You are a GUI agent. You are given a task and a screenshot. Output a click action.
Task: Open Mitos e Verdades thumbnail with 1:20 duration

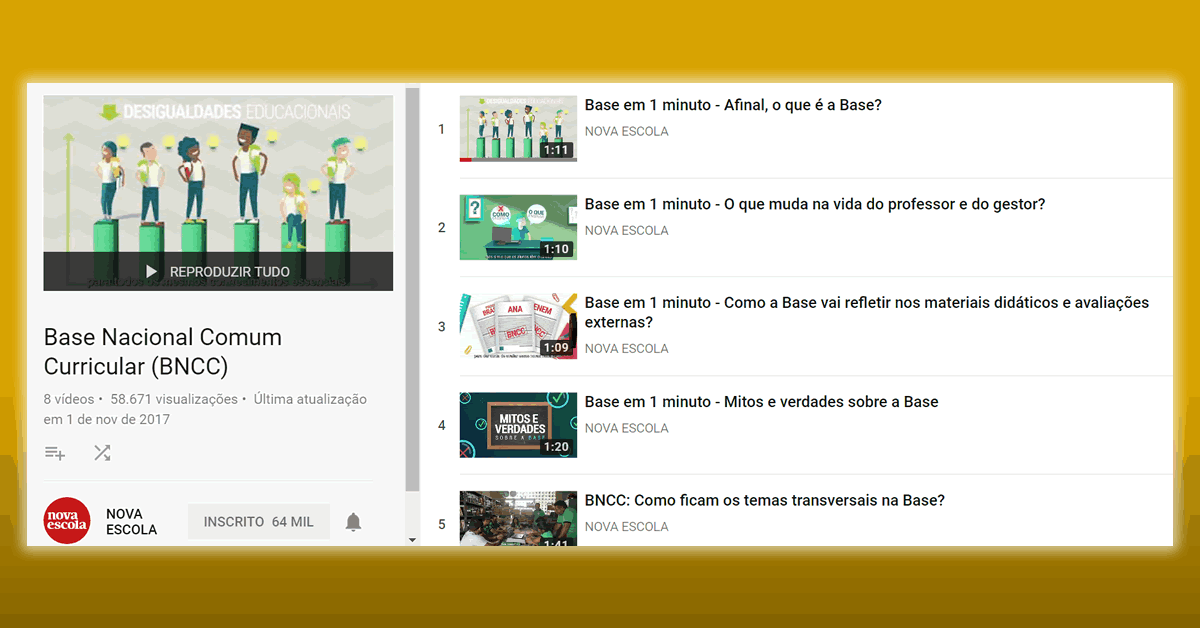coord(518,425)
